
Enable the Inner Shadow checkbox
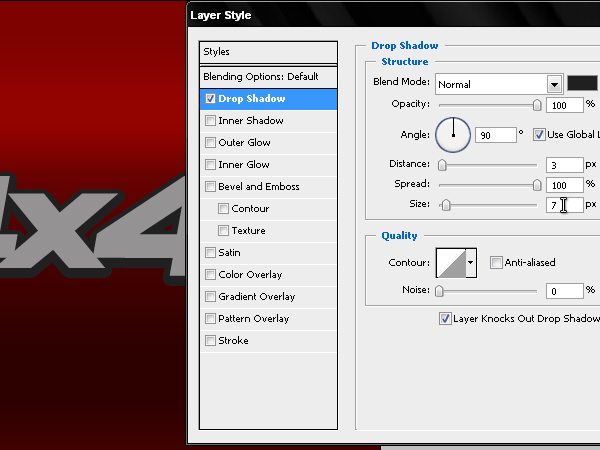210,121
